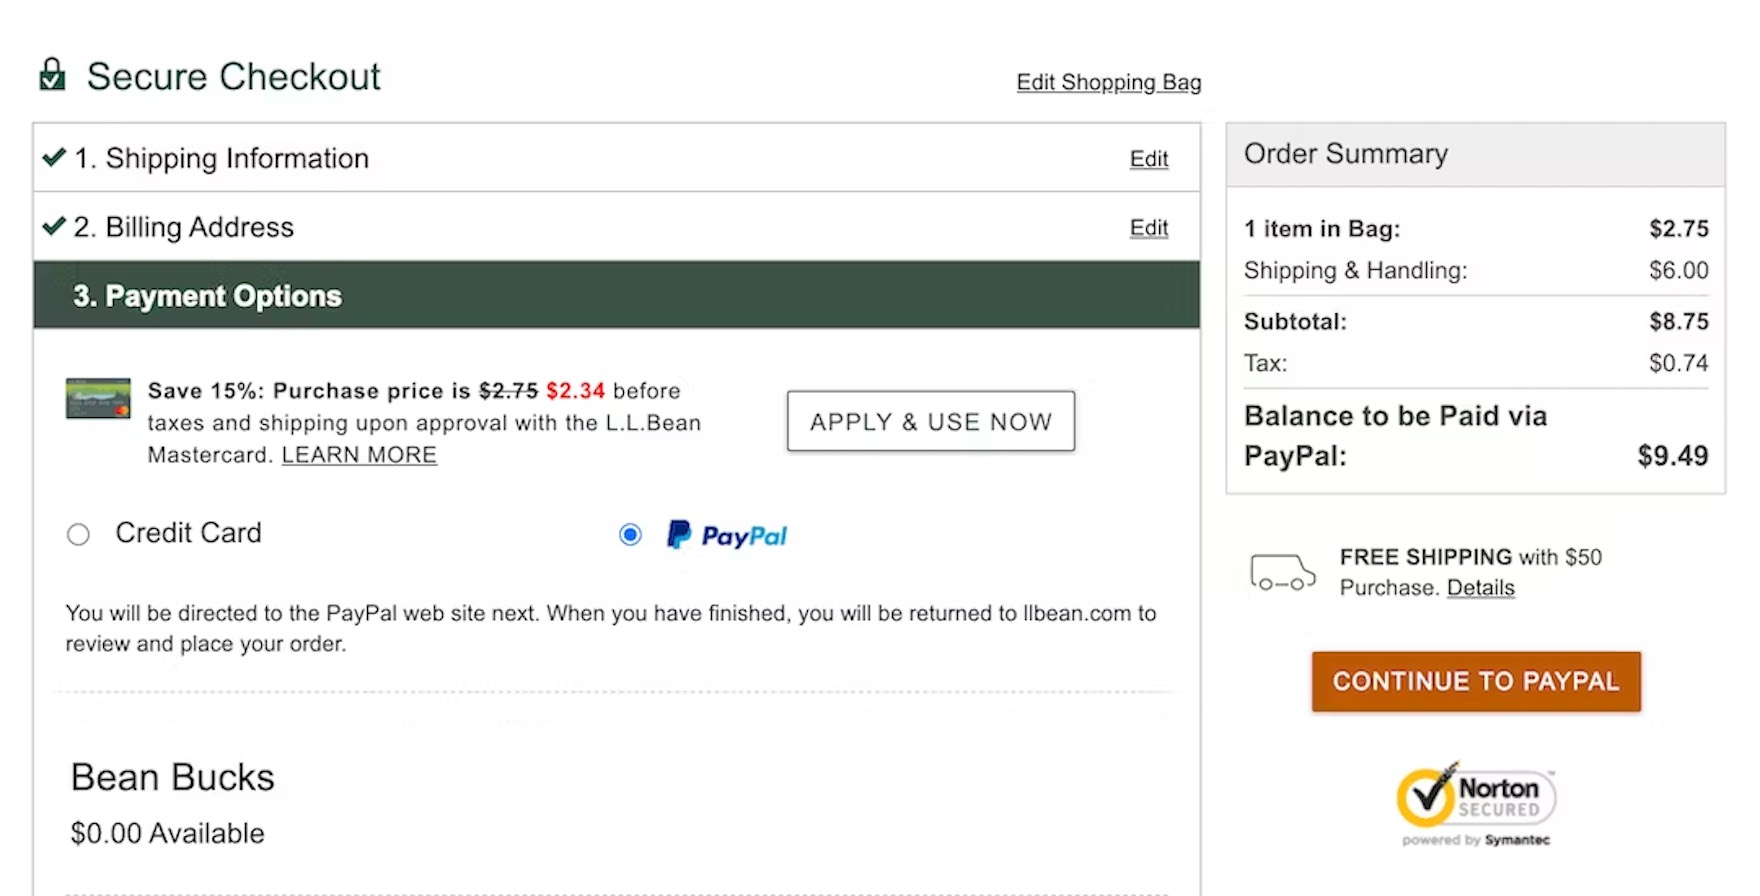Image resolution: width=1760 pixels, height=896 pixels.
Task: Edit the Billing Address section
Action: [1148, 228]
